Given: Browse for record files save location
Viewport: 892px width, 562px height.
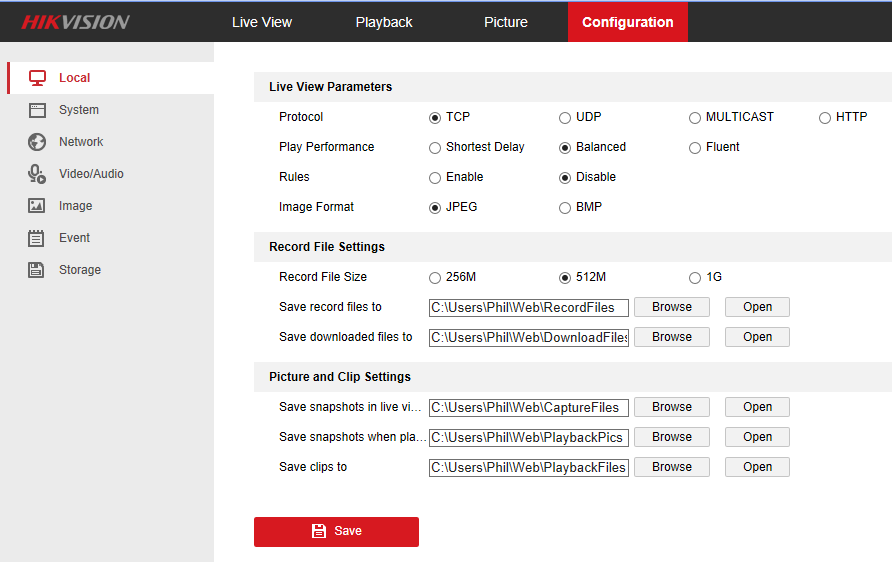Looking at the screenshot, I should (671, 307).
